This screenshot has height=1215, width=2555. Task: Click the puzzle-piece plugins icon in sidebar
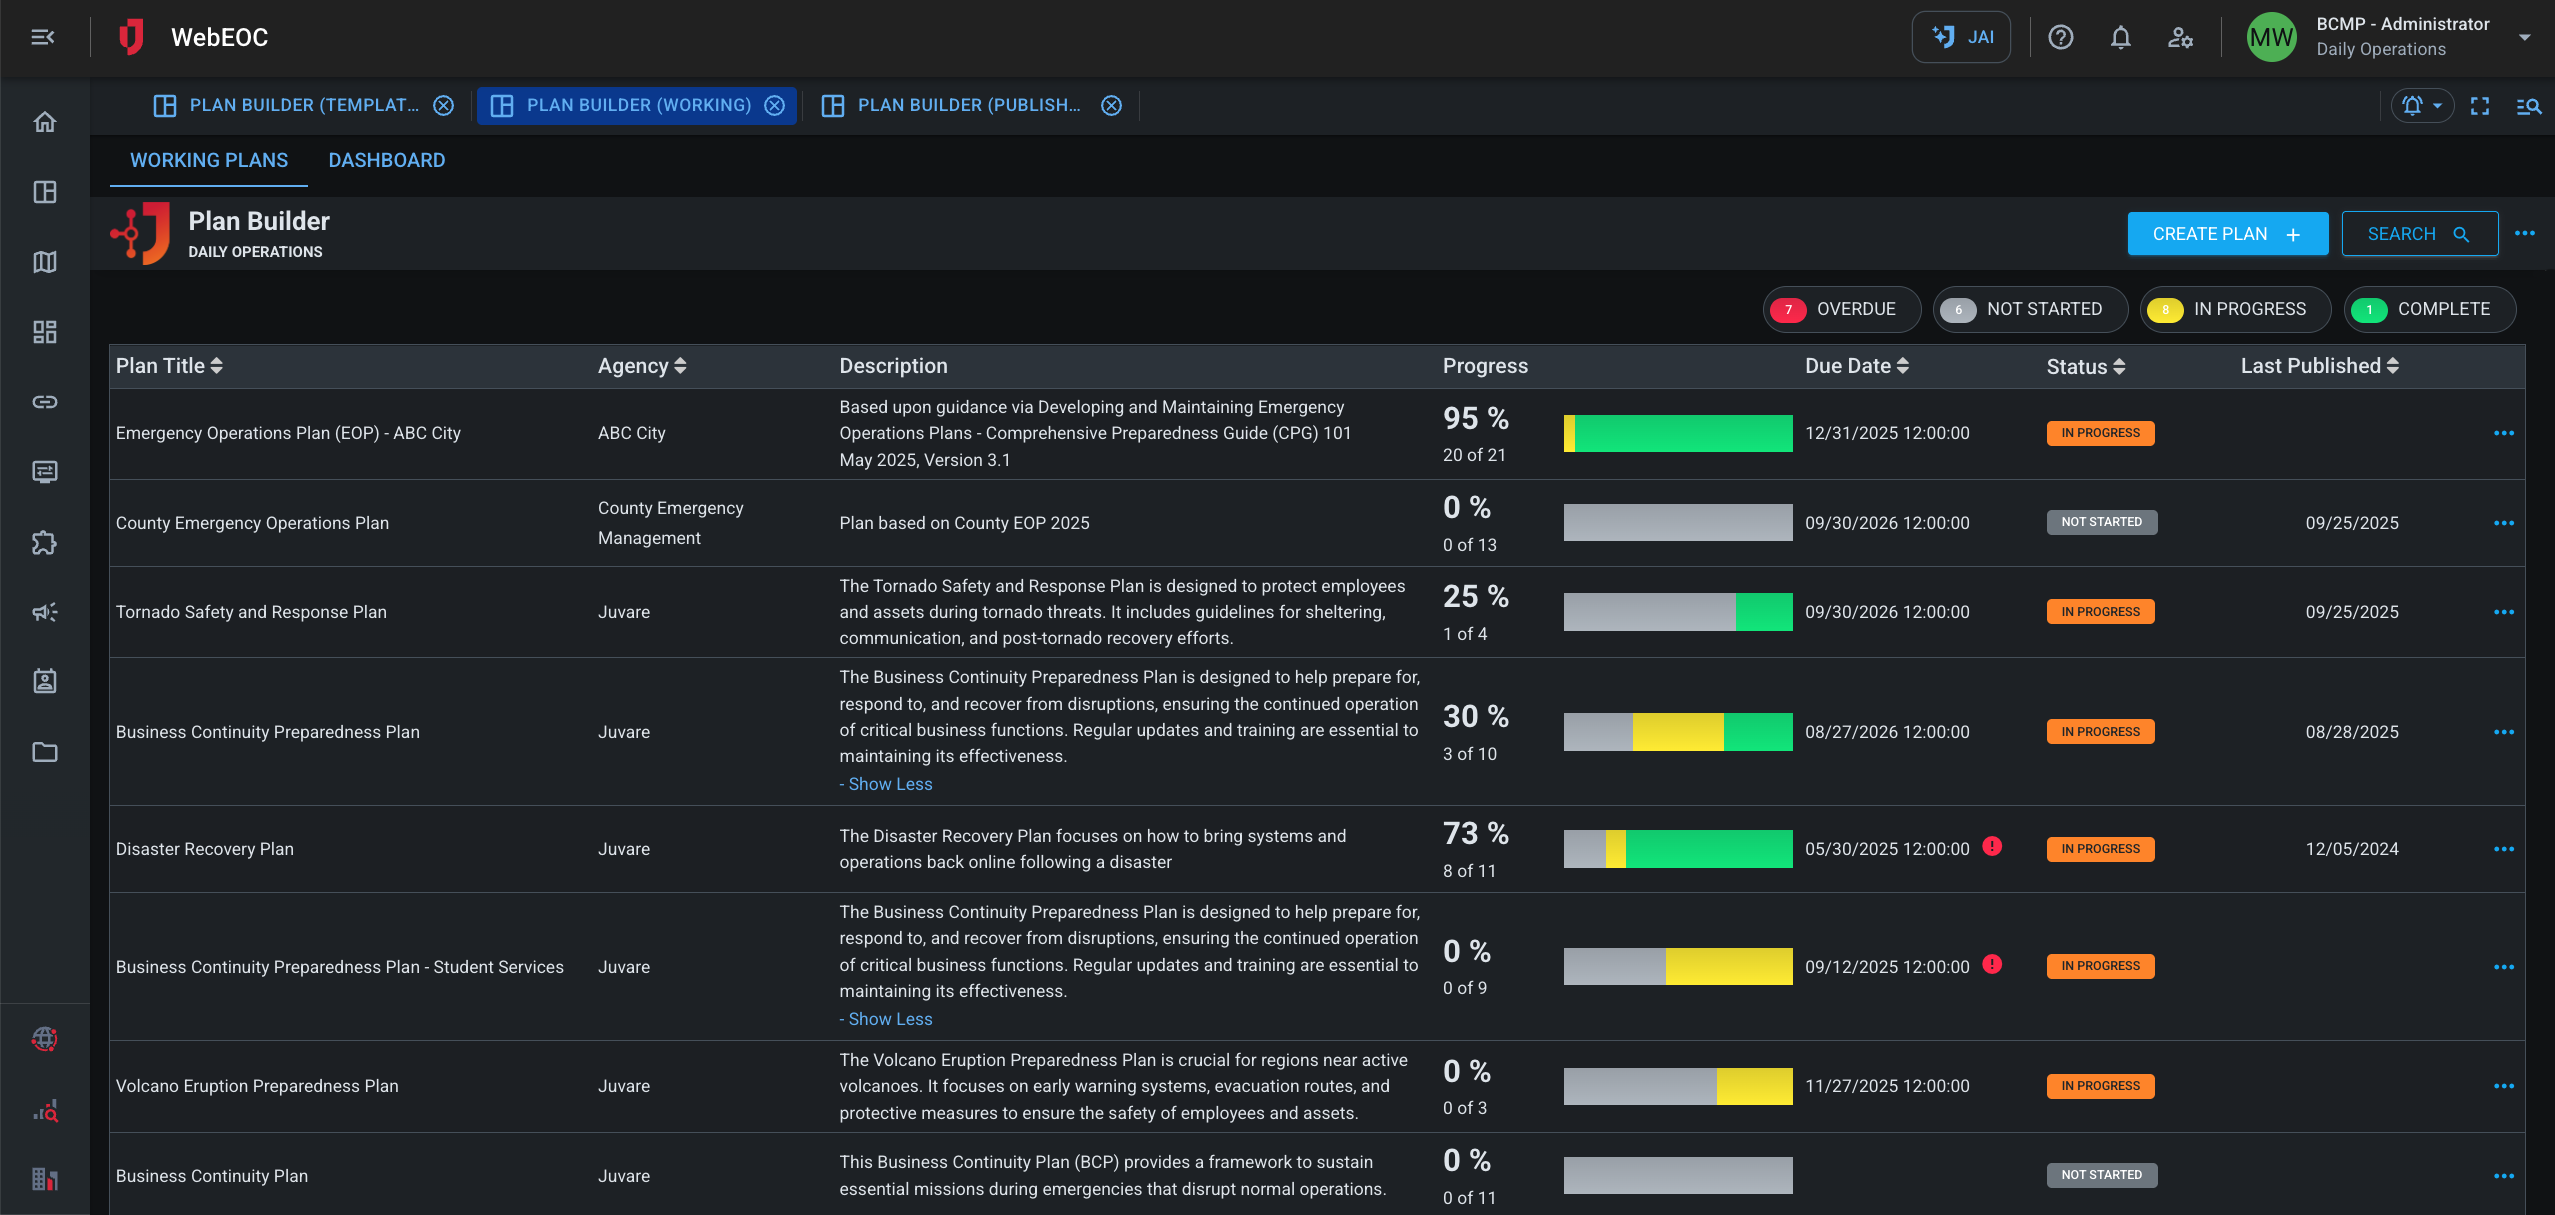click(45, 543)
